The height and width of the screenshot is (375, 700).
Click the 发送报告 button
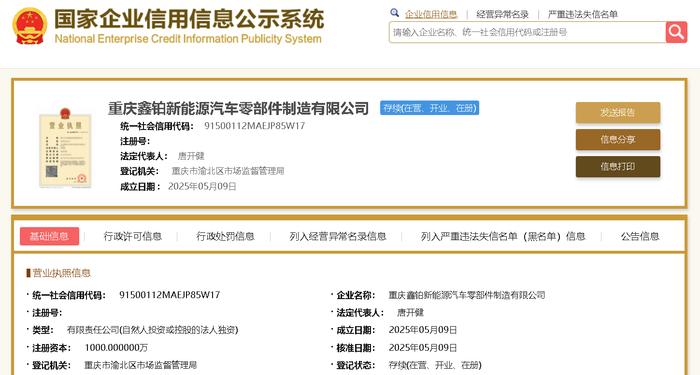point(617,112)
